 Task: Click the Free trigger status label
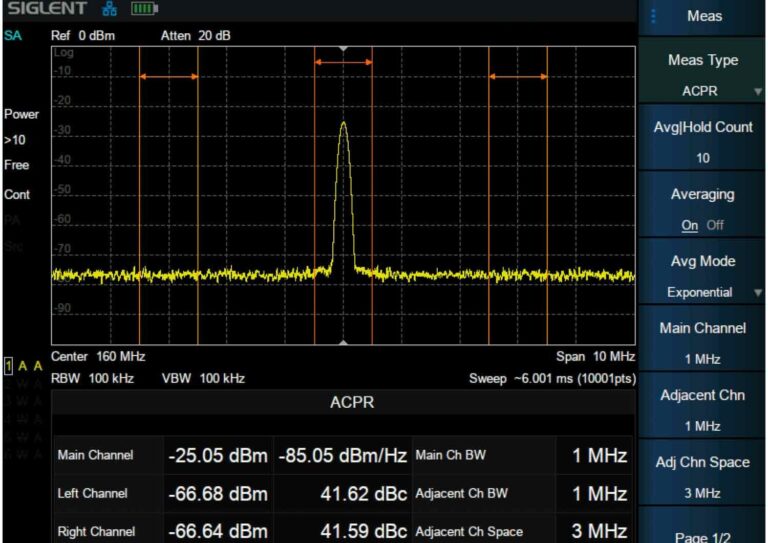[17, 165]
